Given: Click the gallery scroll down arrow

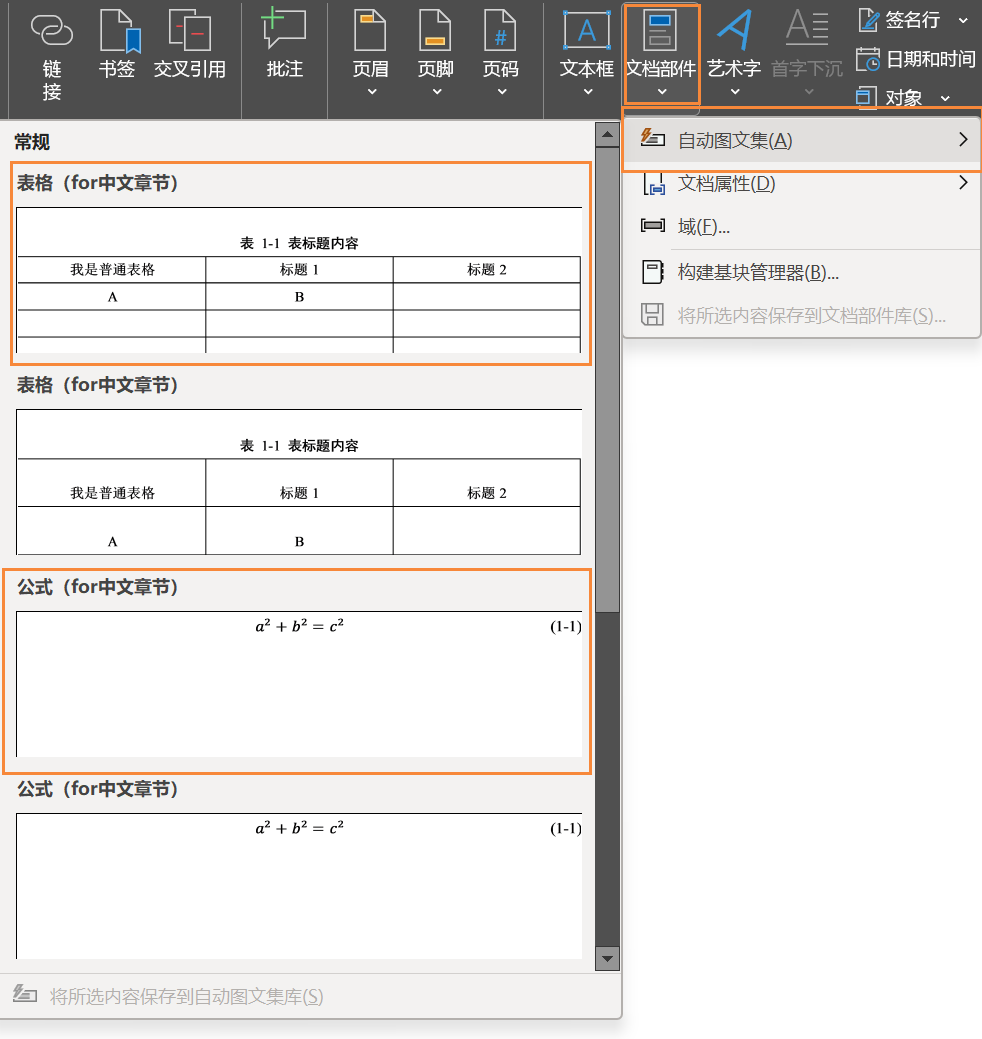Looking at the screenshot, I should tap(607, 959).
